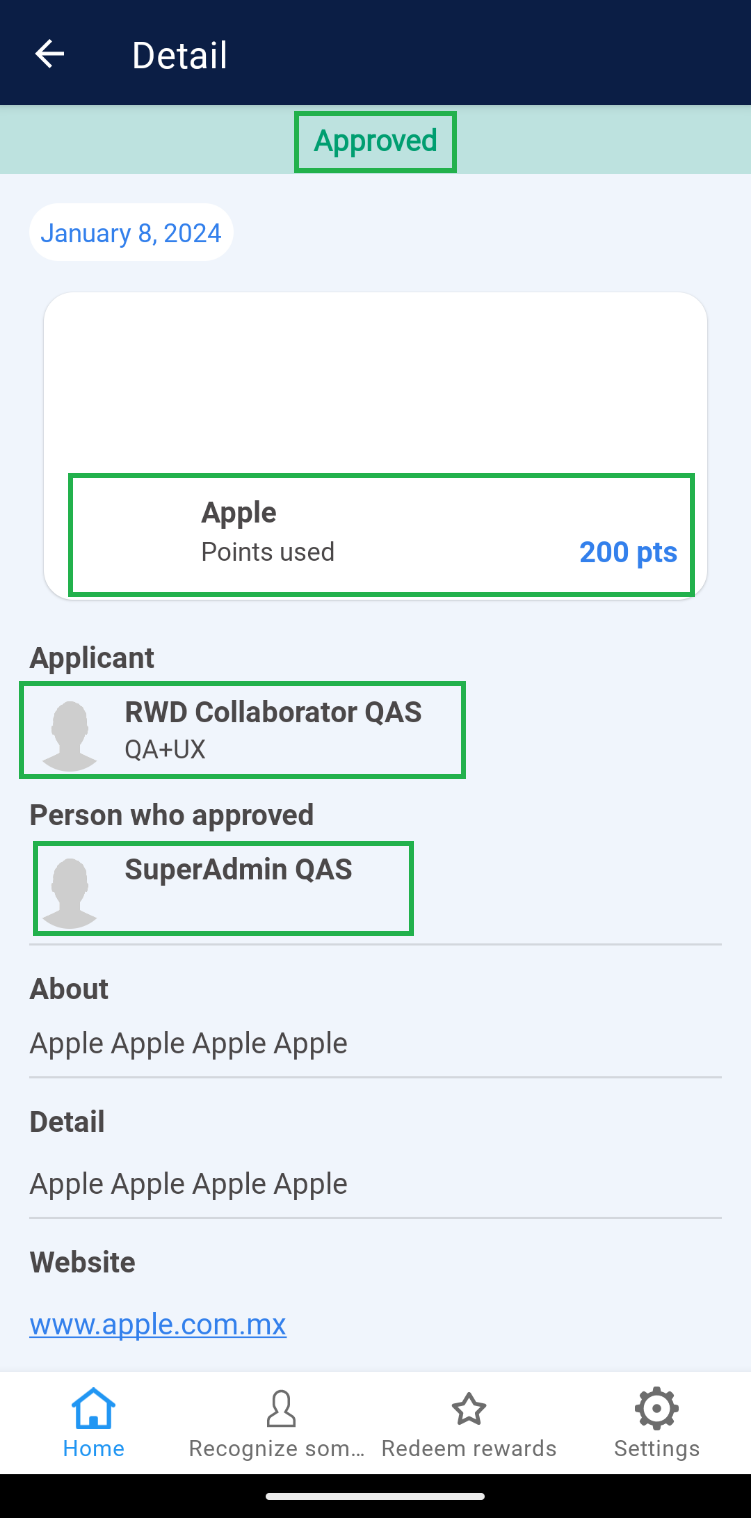Switch to Redeem rewards tab label
This screenshot has height=1518, width=751.
tap(469, 1448)
